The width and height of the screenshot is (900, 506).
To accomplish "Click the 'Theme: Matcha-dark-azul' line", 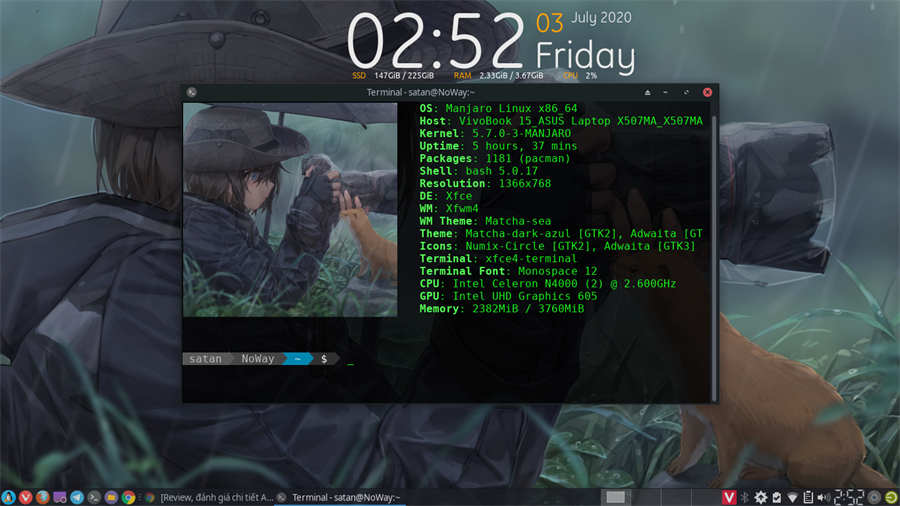I will (x=561, y=234).
